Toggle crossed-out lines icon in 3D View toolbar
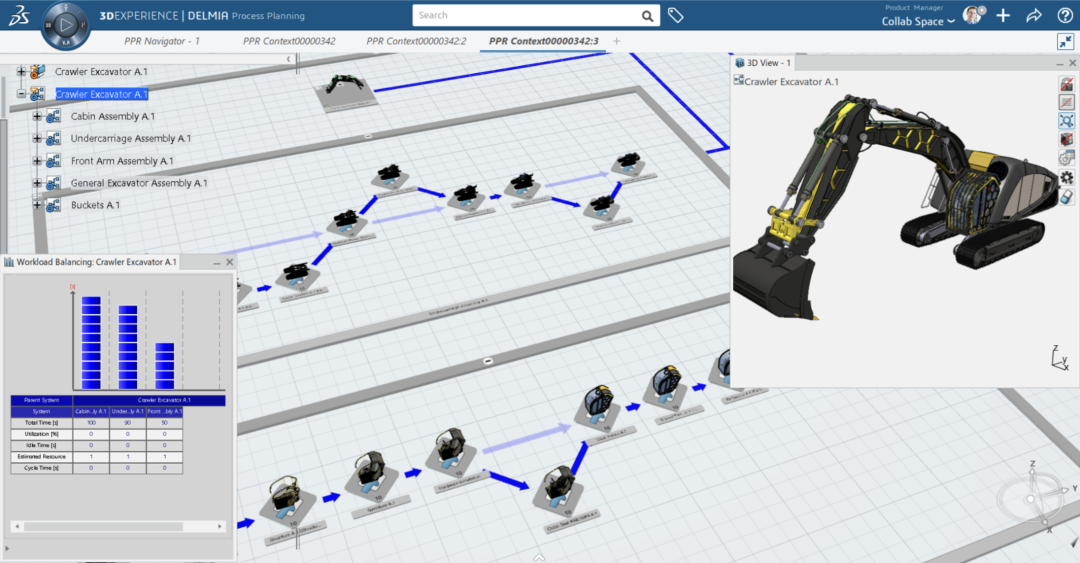The height and width of the screenshot is (563, 1080). [x=1067, y=102]
